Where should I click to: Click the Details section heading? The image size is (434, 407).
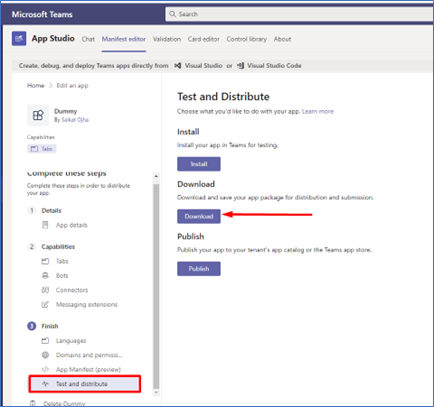point(51,210)
